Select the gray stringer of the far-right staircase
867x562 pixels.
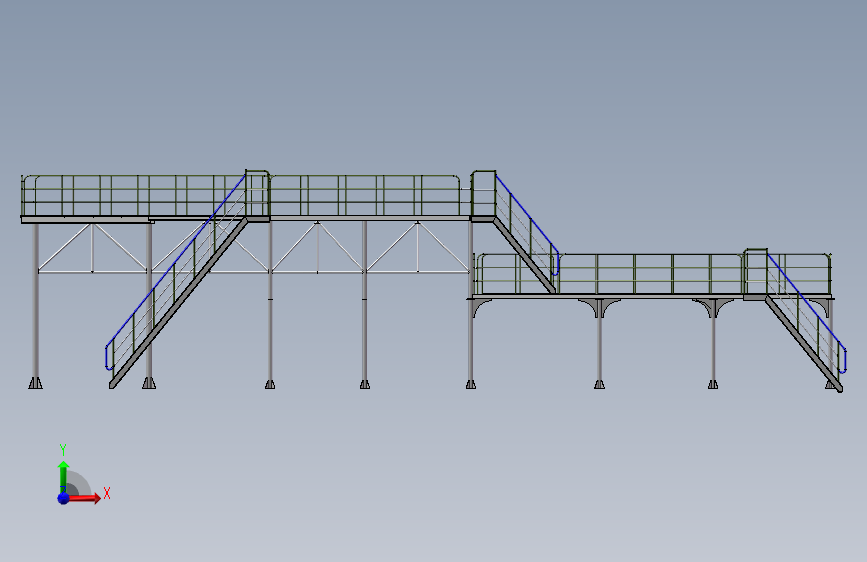(x=804, y=344)
